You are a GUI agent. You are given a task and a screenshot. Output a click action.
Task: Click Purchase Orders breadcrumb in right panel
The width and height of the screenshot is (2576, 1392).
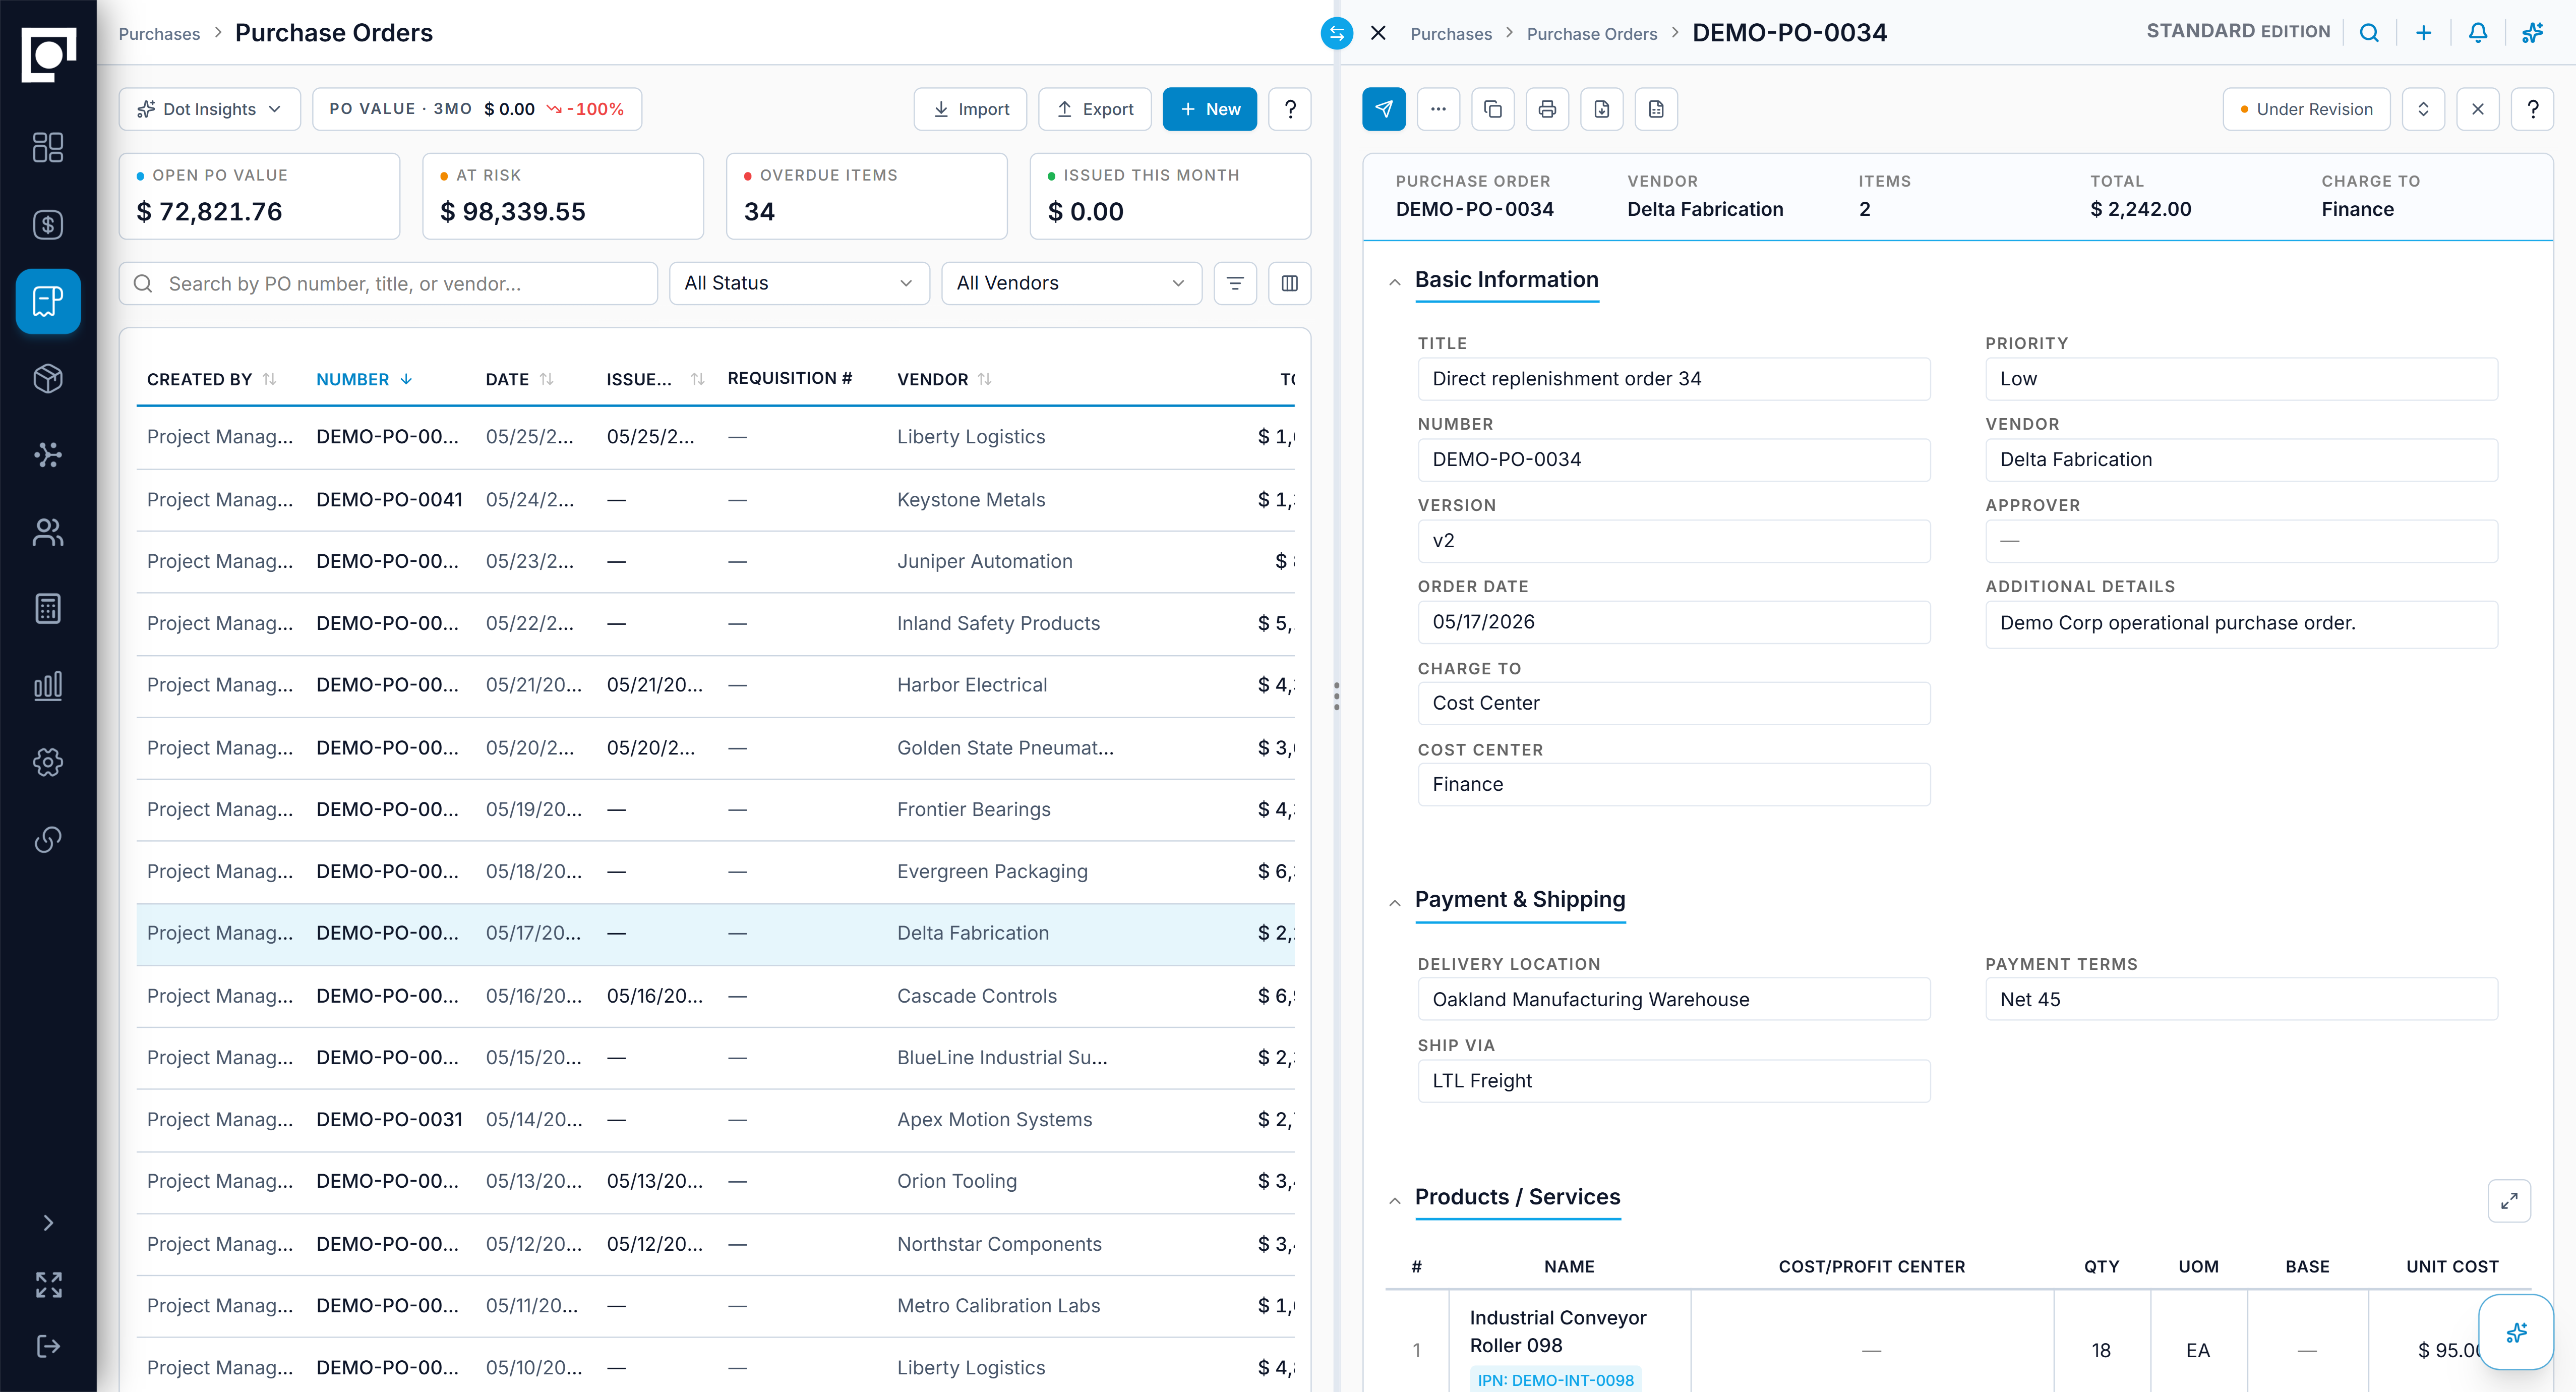[x=1591, y=34]
